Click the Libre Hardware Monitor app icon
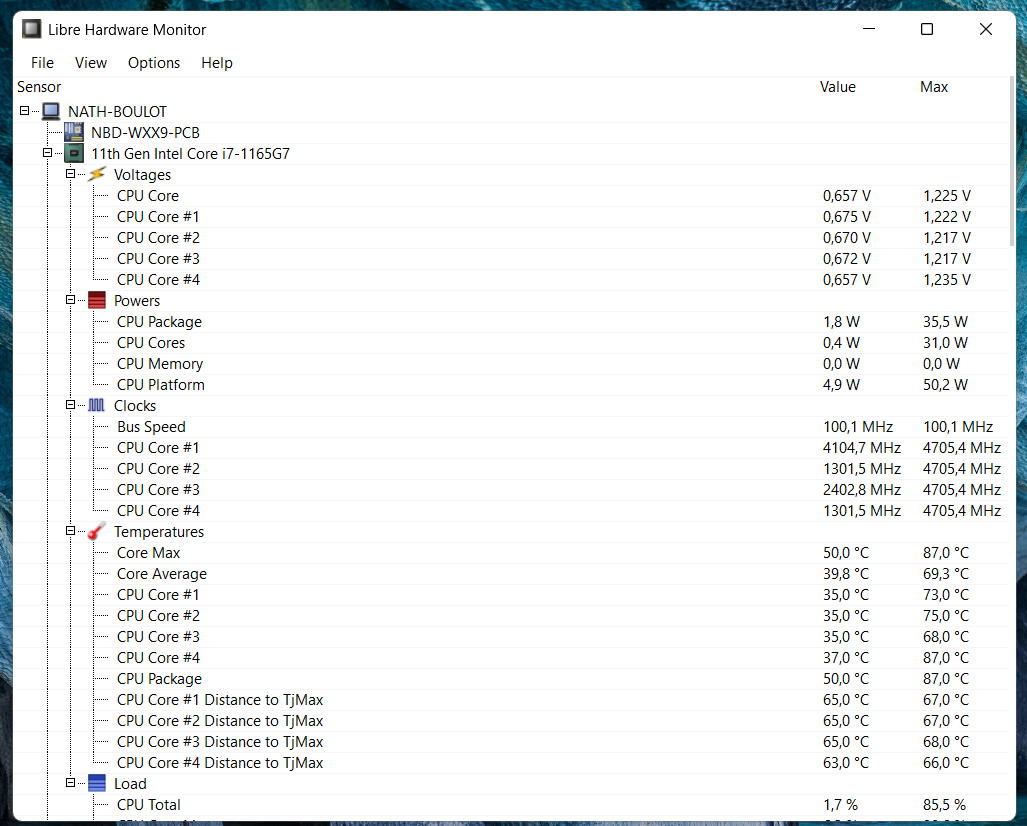Image resolution: width=1027 pixels, height=826 pixels. click(31, 29)
